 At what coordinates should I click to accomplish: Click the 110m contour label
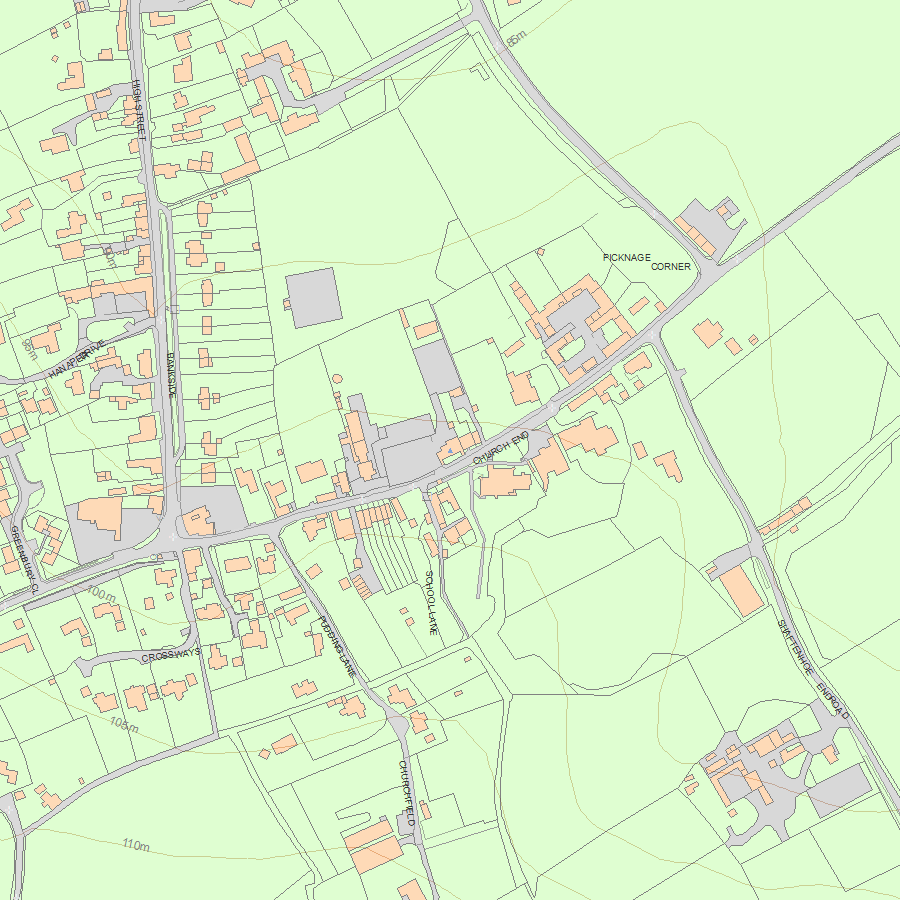(136, 845)
